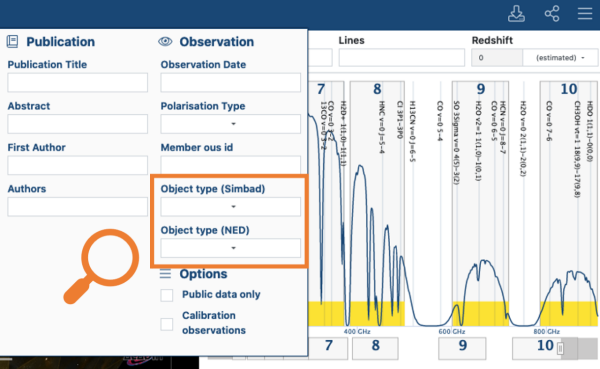Open the Object type (NED) dropdown
The image size is (600, 369).
230,248
